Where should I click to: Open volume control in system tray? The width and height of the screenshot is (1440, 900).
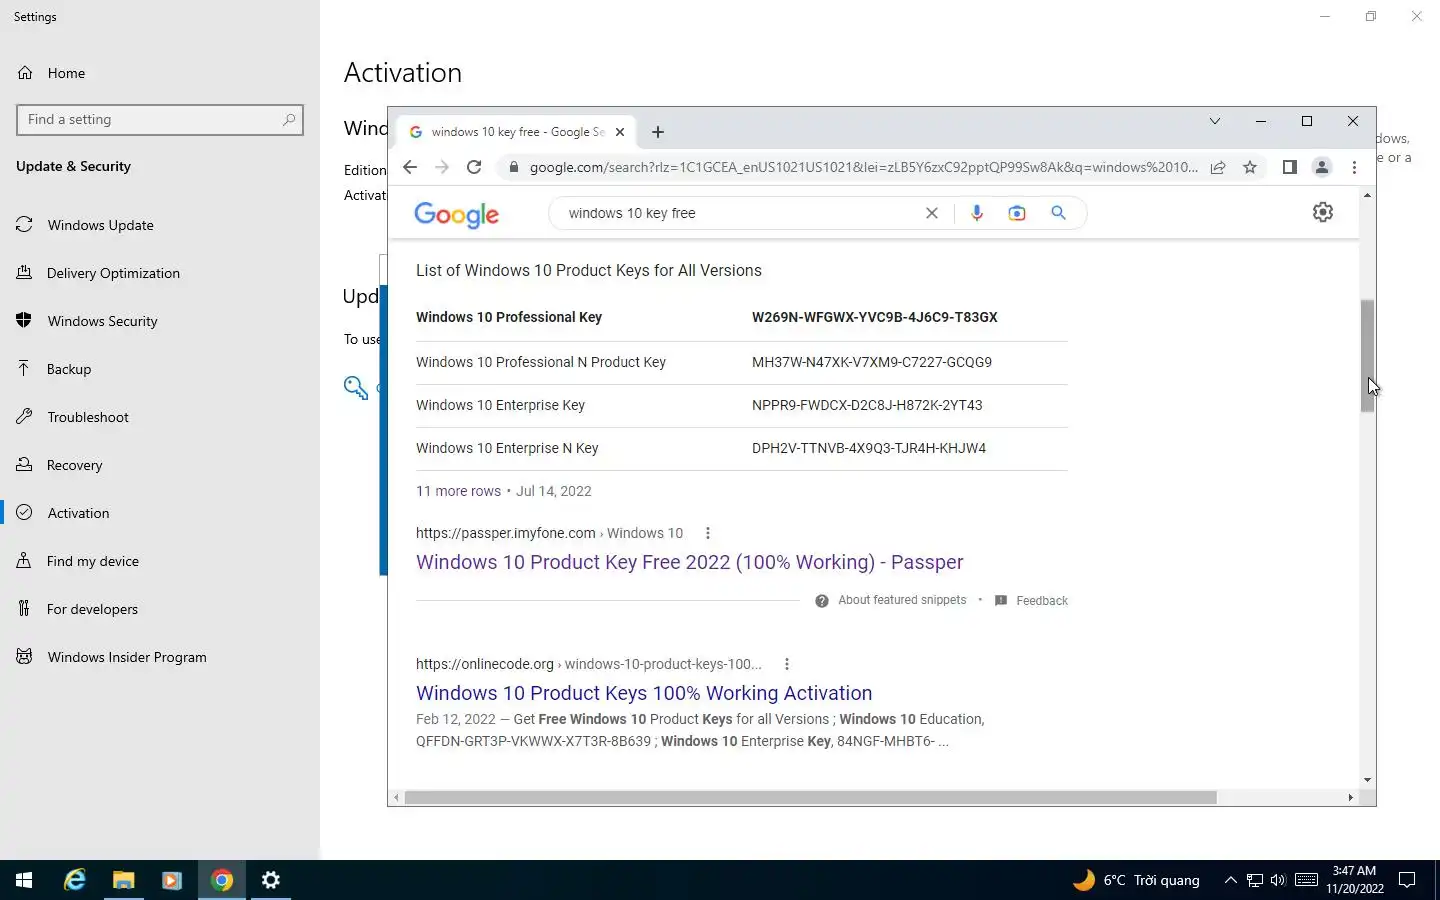tap(1278, 880)
